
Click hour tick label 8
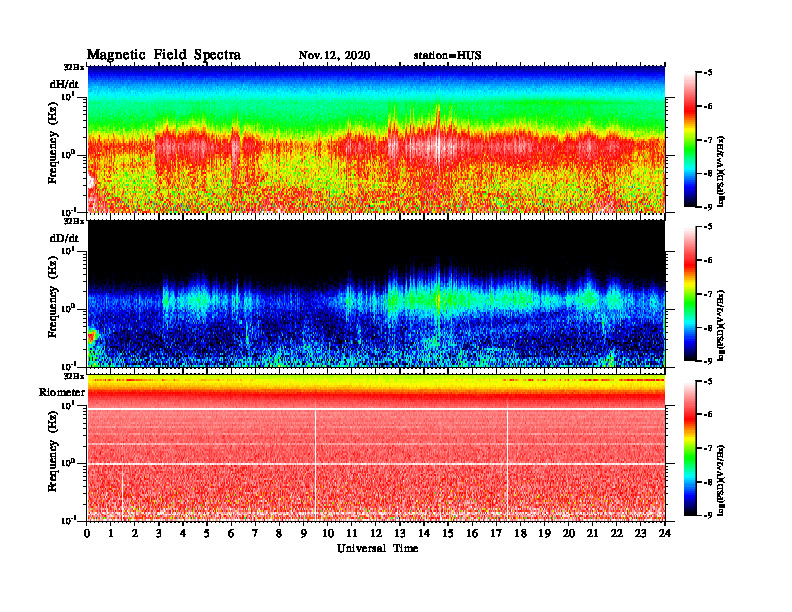pos(279,533)
